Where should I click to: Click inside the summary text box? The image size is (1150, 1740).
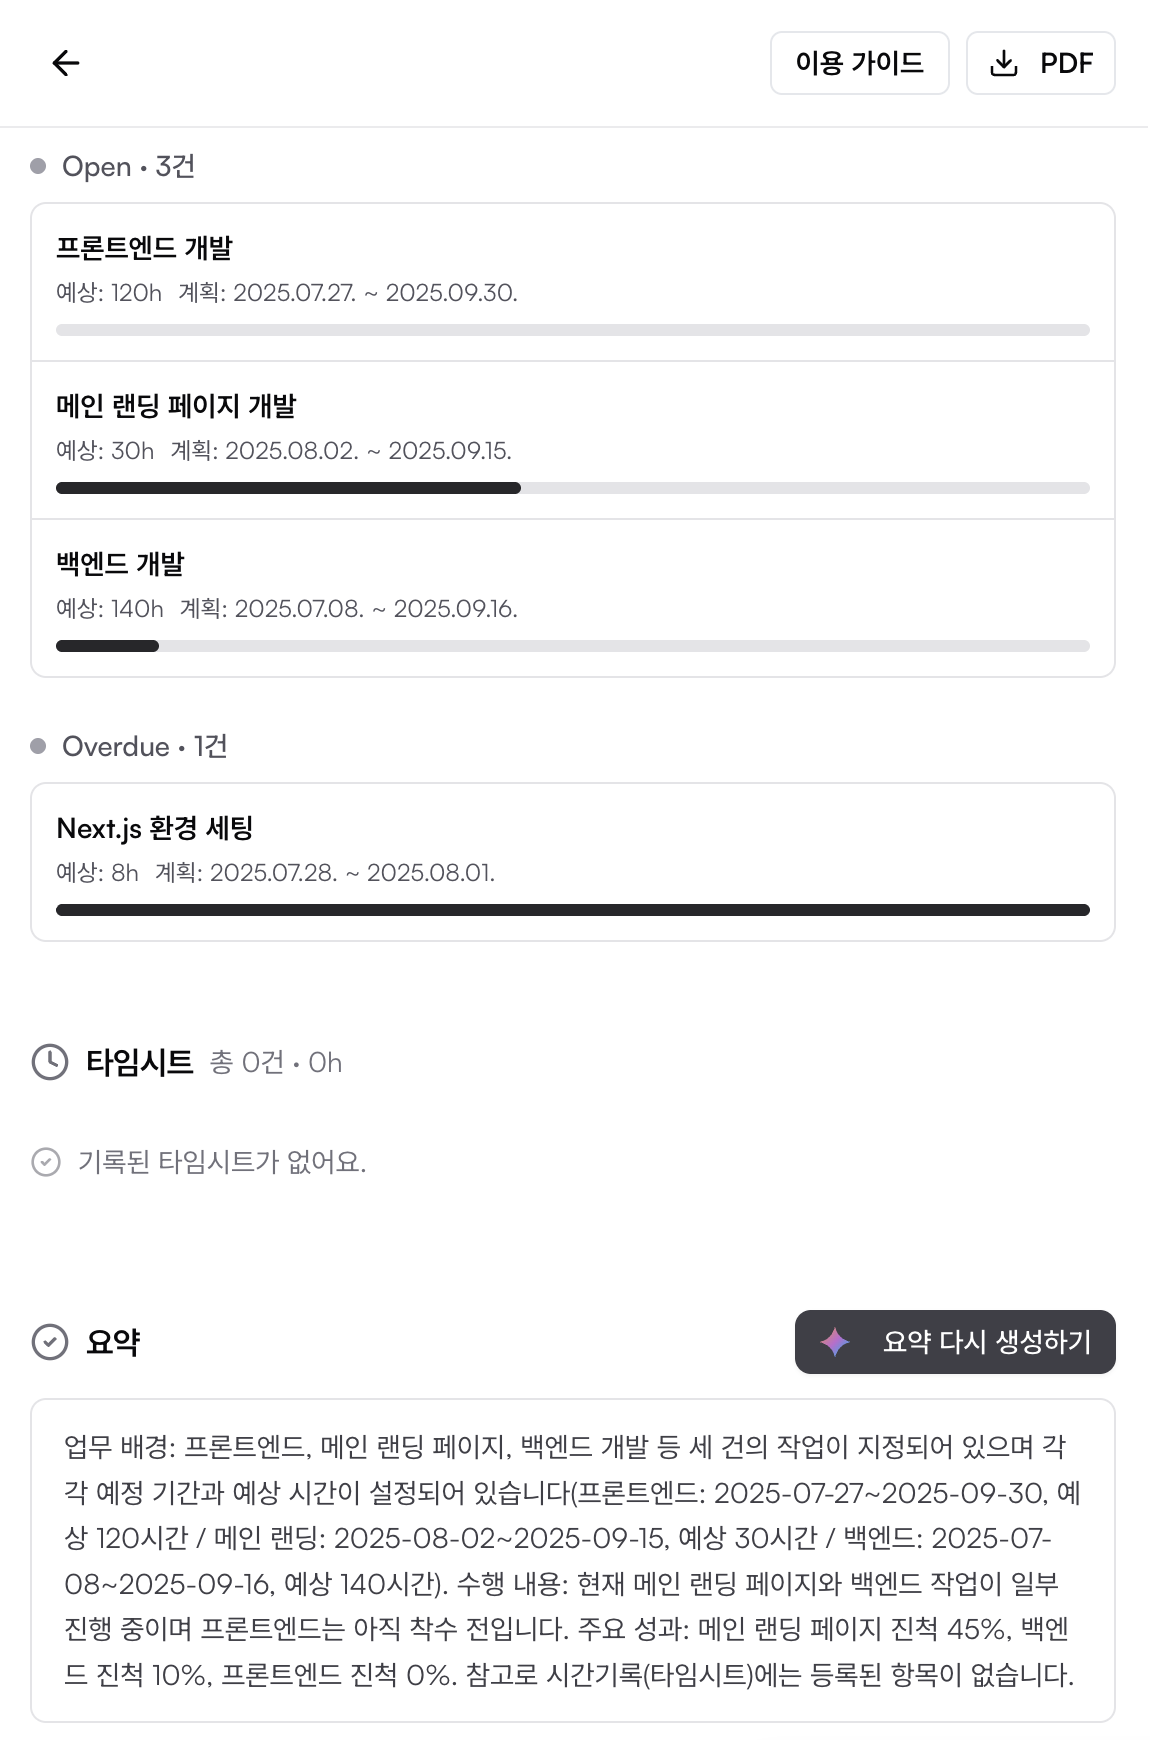(x=572, y=1560)
